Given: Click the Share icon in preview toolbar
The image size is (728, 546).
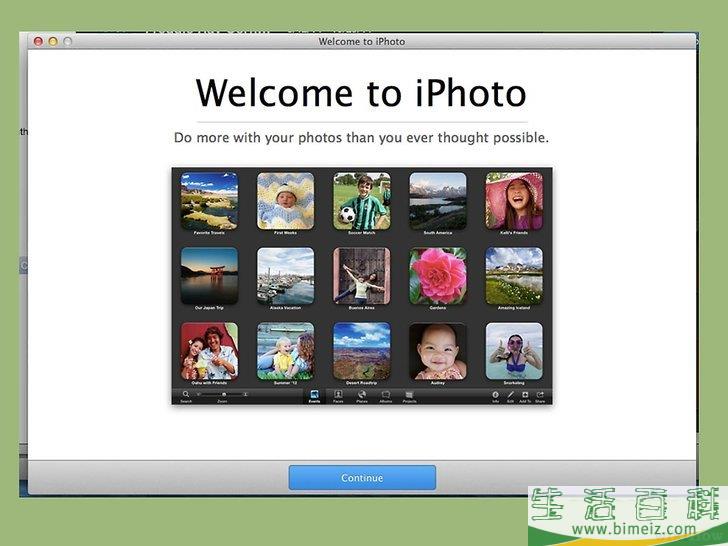Looking at the screenshot, I should pyautogui.click(x=540, y=395).
